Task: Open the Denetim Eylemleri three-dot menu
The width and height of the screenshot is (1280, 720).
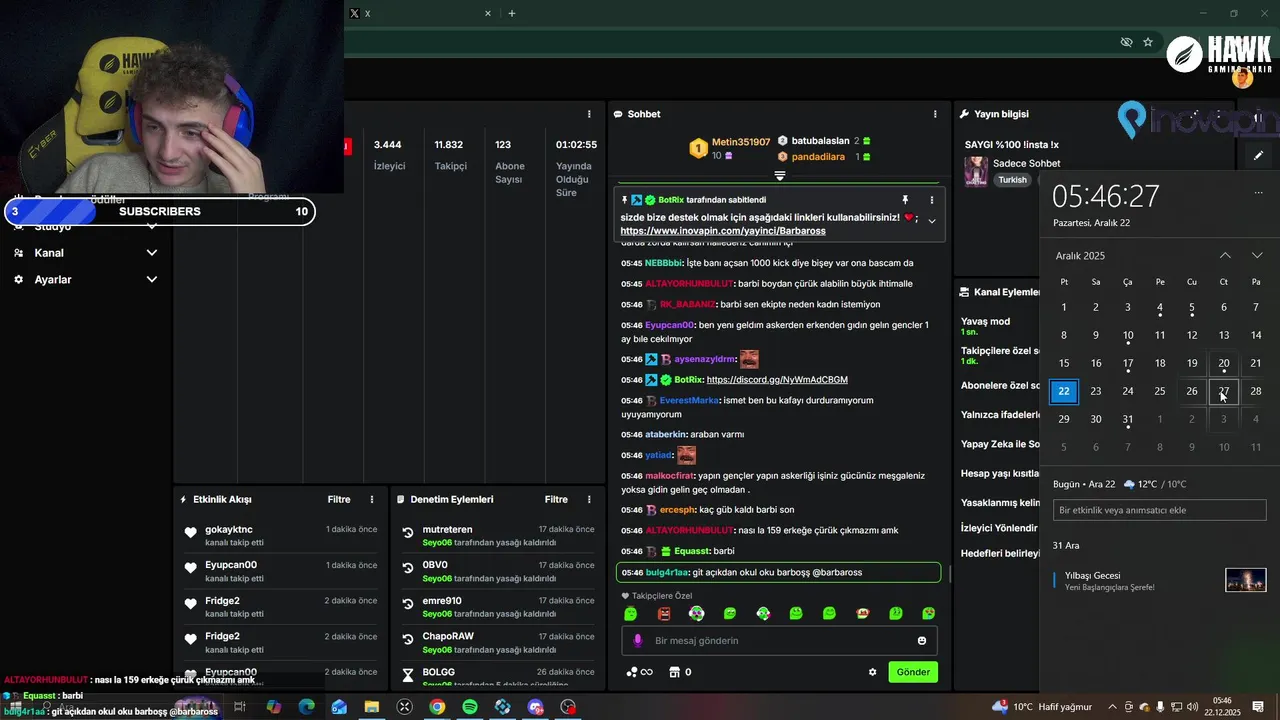Action: pyautogui.click(x=589, y=499)
